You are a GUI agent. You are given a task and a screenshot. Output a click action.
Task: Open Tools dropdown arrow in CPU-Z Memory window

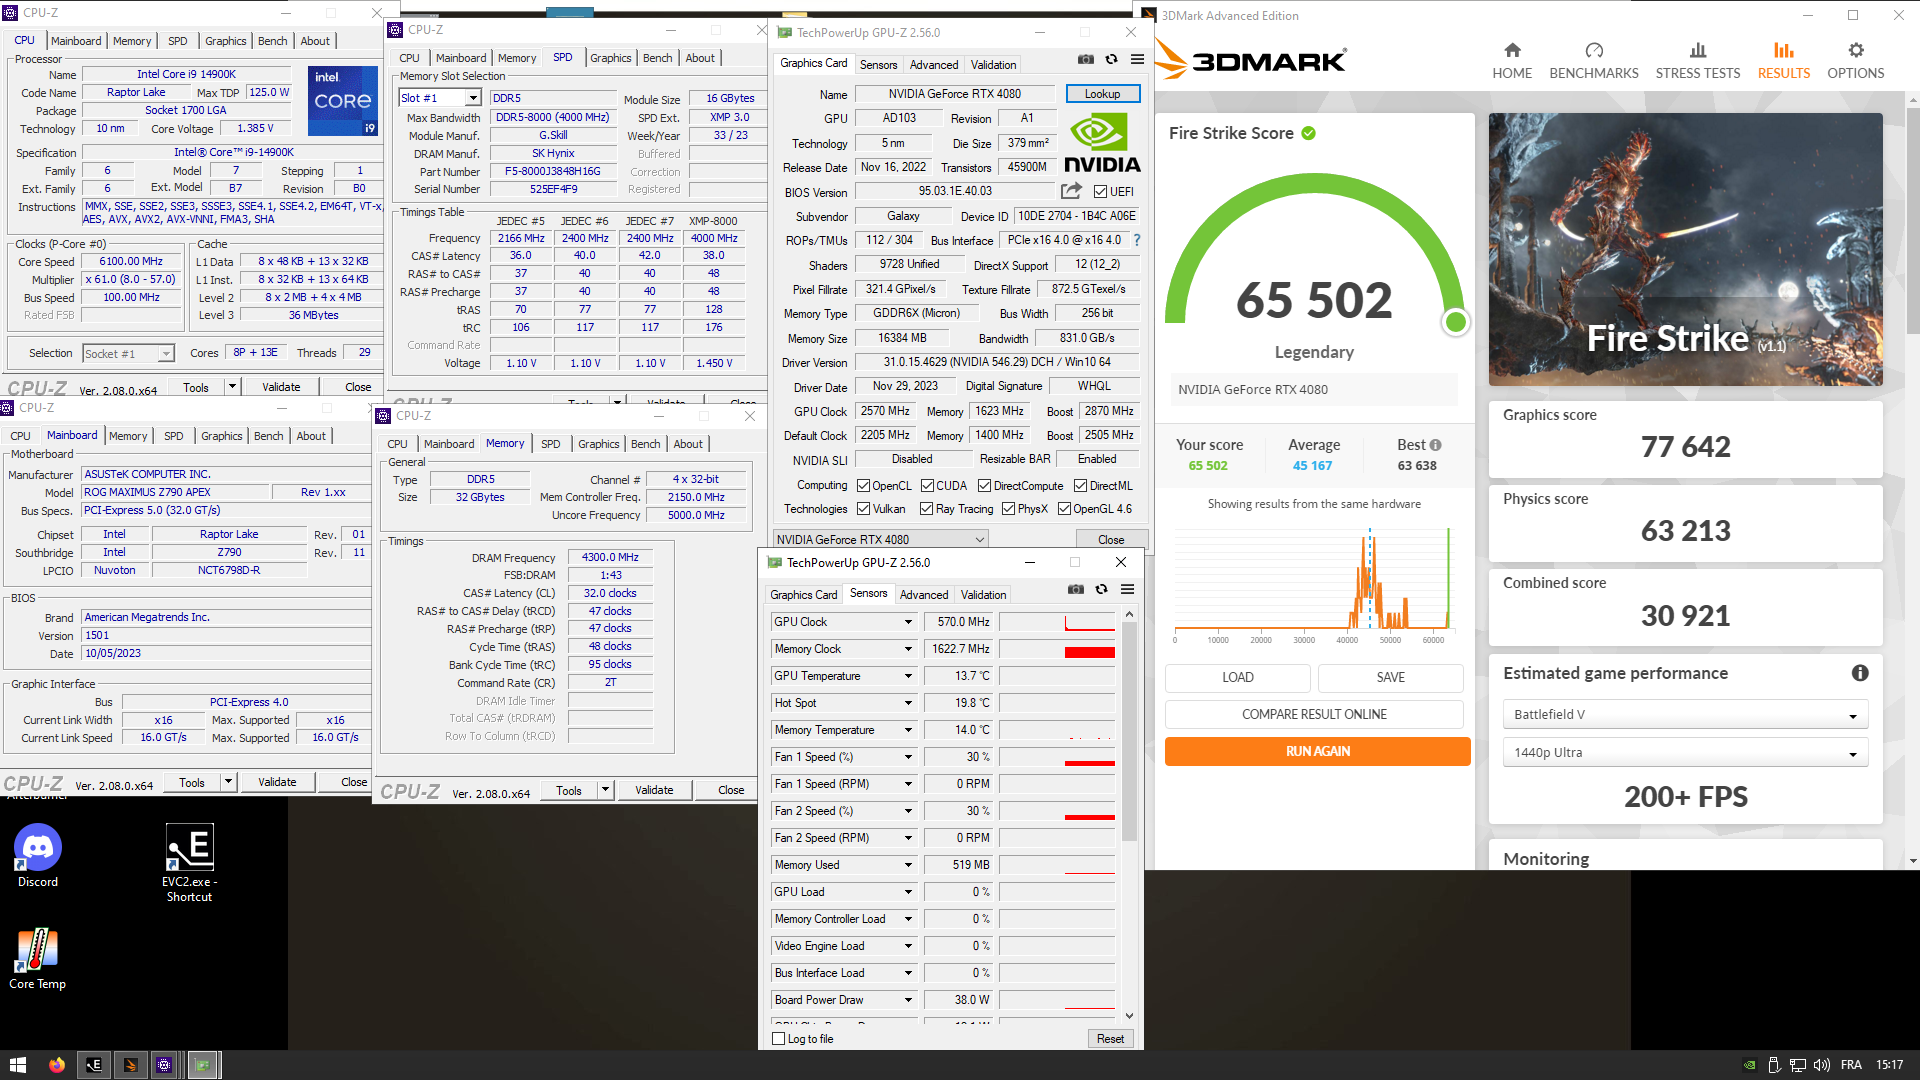605,790
